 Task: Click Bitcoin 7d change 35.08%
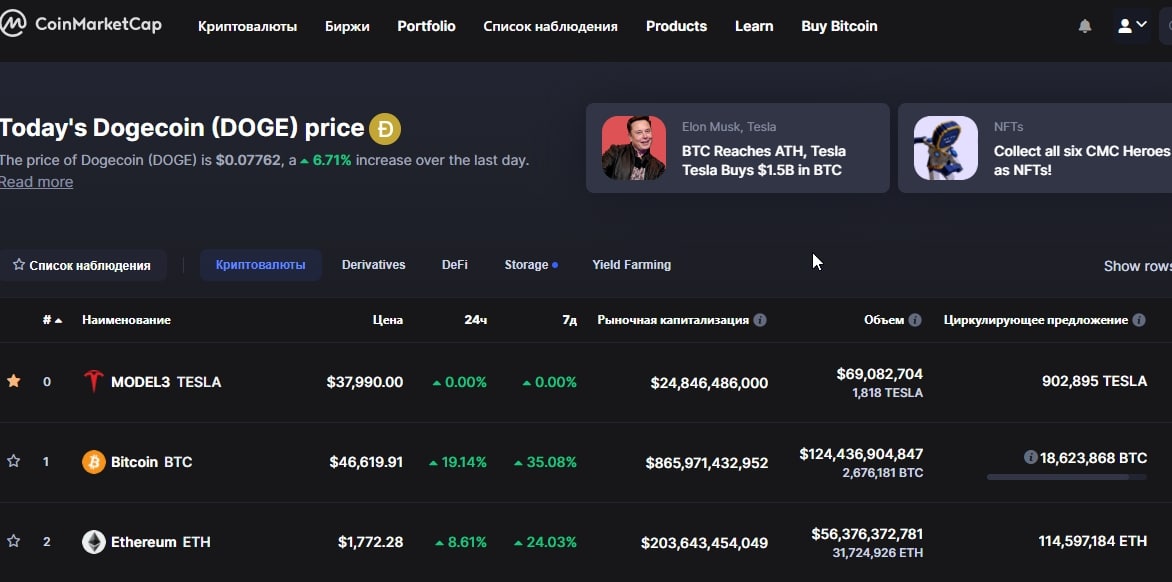545,462
